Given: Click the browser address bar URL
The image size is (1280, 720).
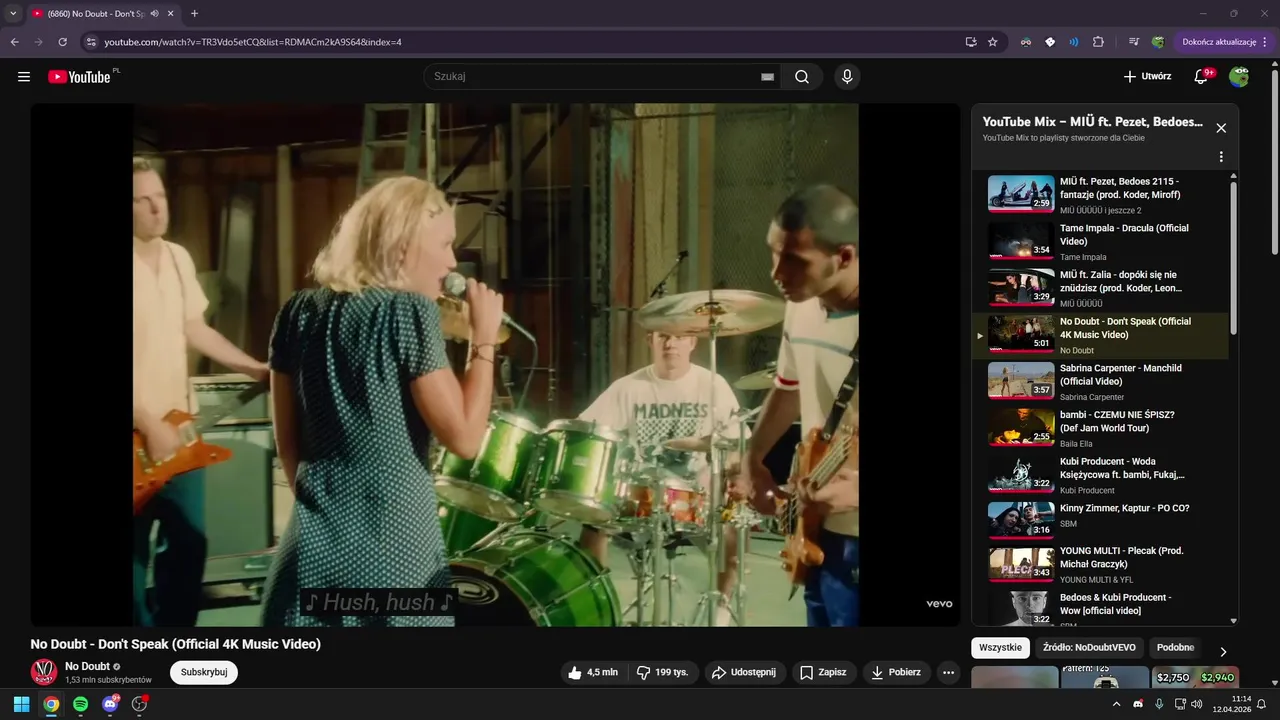Looking at the screenshot, I should pos(253,42).
